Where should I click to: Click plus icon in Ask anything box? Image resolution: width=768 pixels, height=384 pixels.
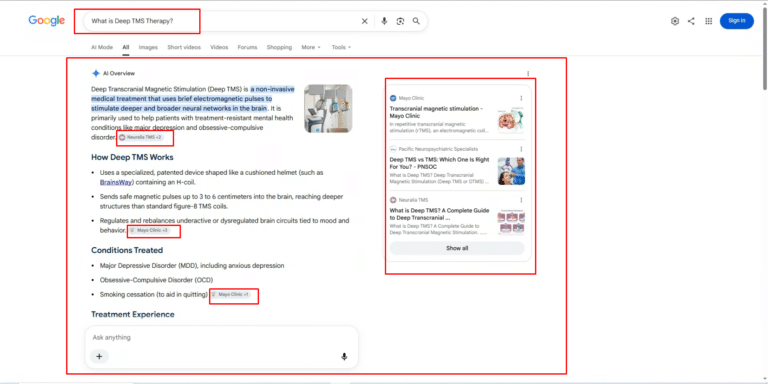click(99, 357)
